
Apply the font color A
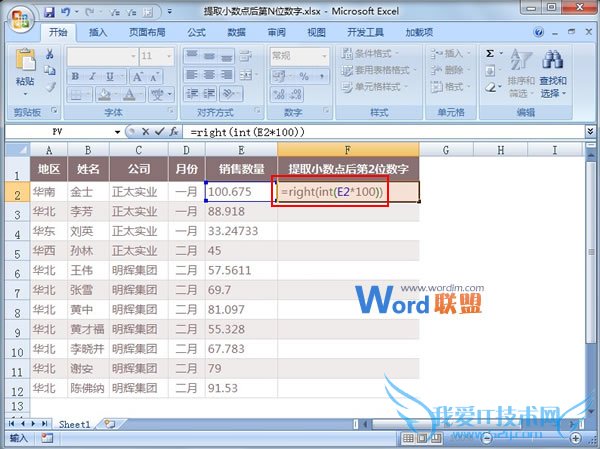[x=130, y=94]
